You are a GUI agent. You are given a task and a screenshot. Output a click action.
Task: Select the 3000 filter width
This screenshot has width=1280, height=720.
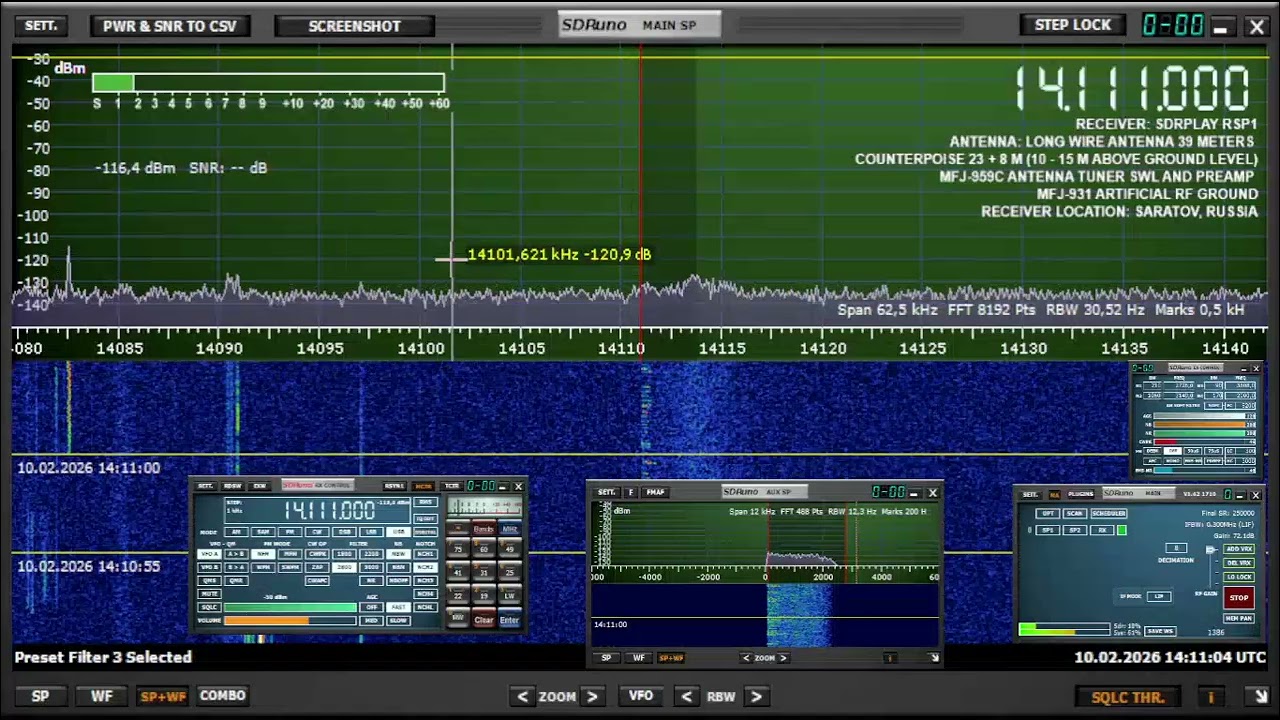372,567
